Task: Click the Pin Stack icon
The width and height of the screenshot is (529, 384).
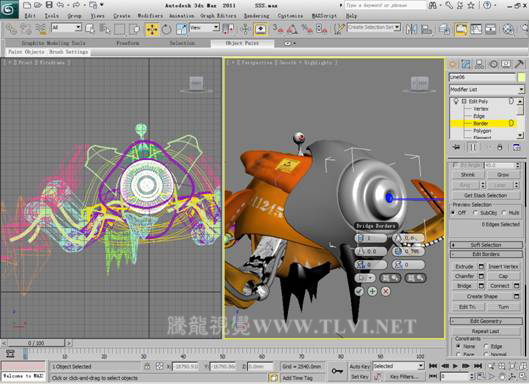Action: point(456,147)
